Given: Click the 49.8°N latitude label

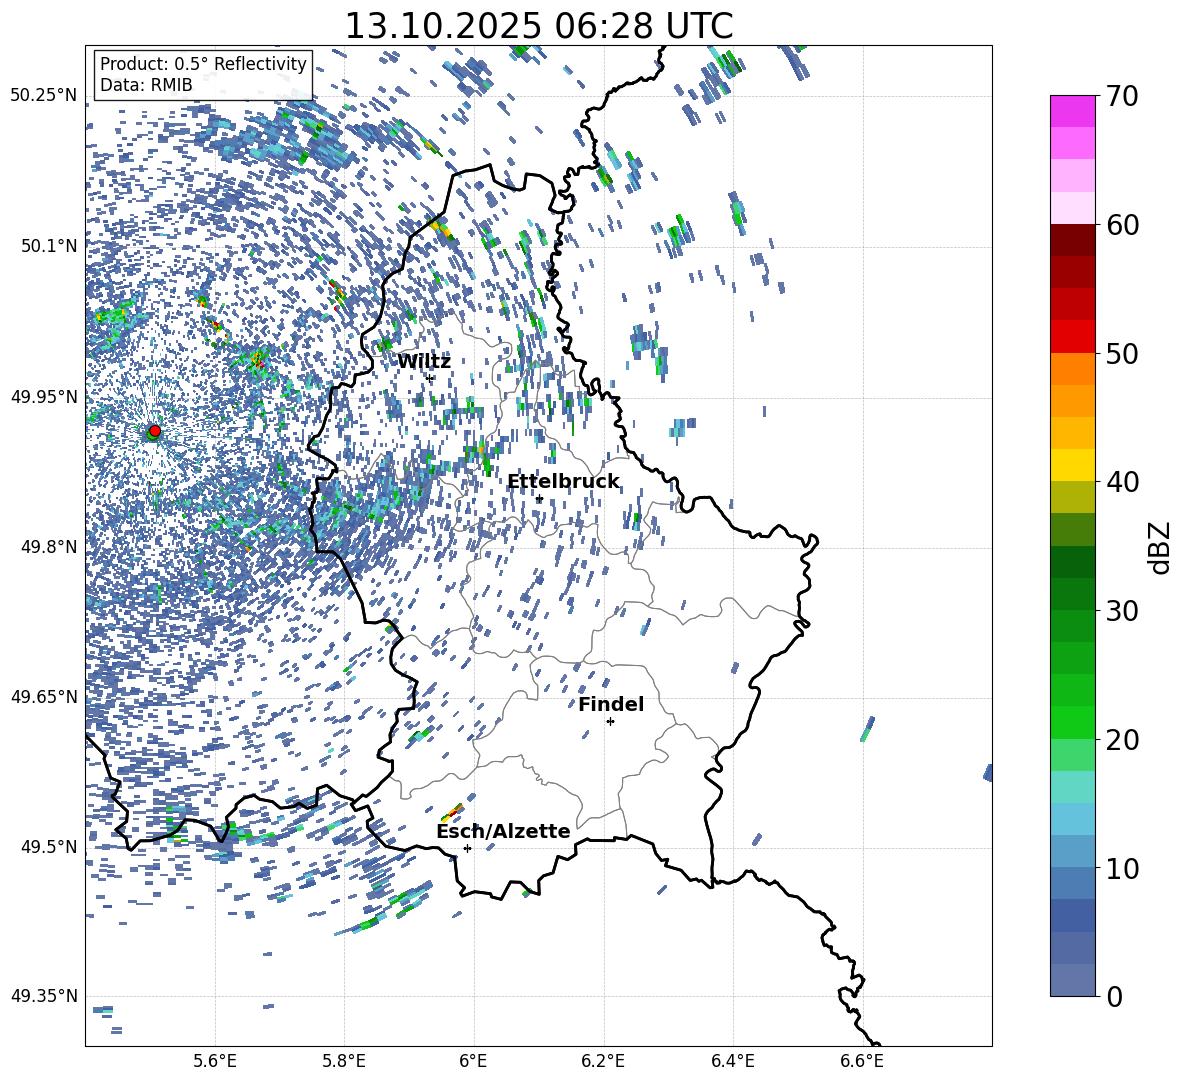Looking at the screenshot, I should pos(49,547).
